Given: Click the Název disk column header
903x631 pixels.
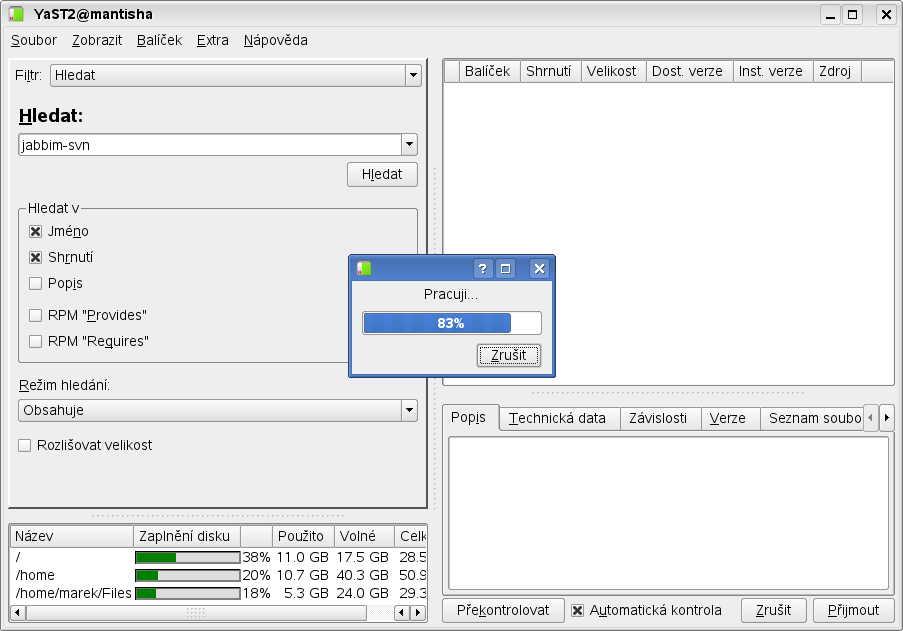Looking at the screenshot, I should [x=72, y=536].
